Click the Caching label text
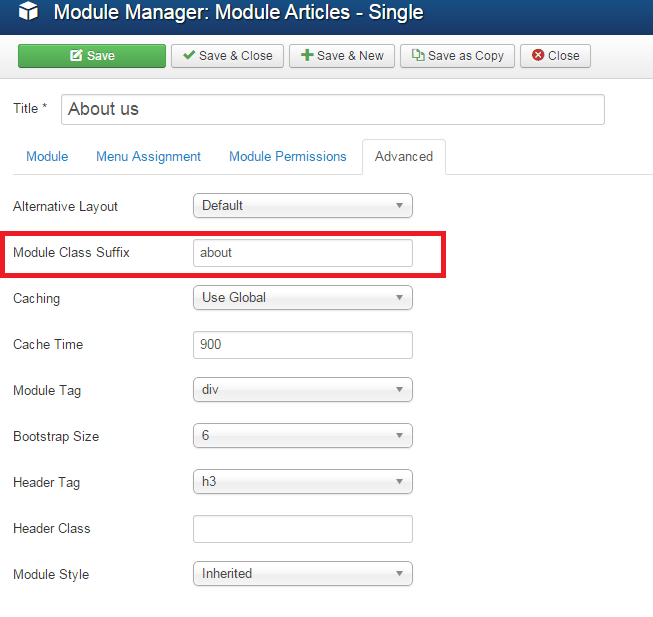The image size is (653, 617). click(x=37, y=299)
